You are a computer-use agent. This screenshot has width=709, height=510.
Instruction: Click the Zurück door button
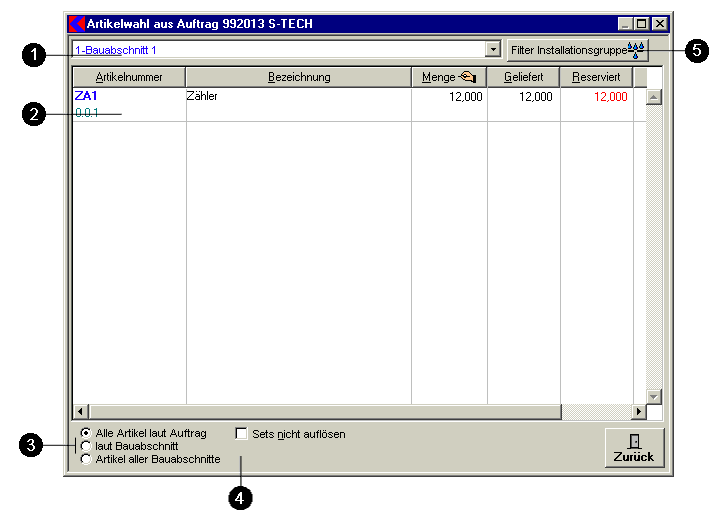coord(634,447)
